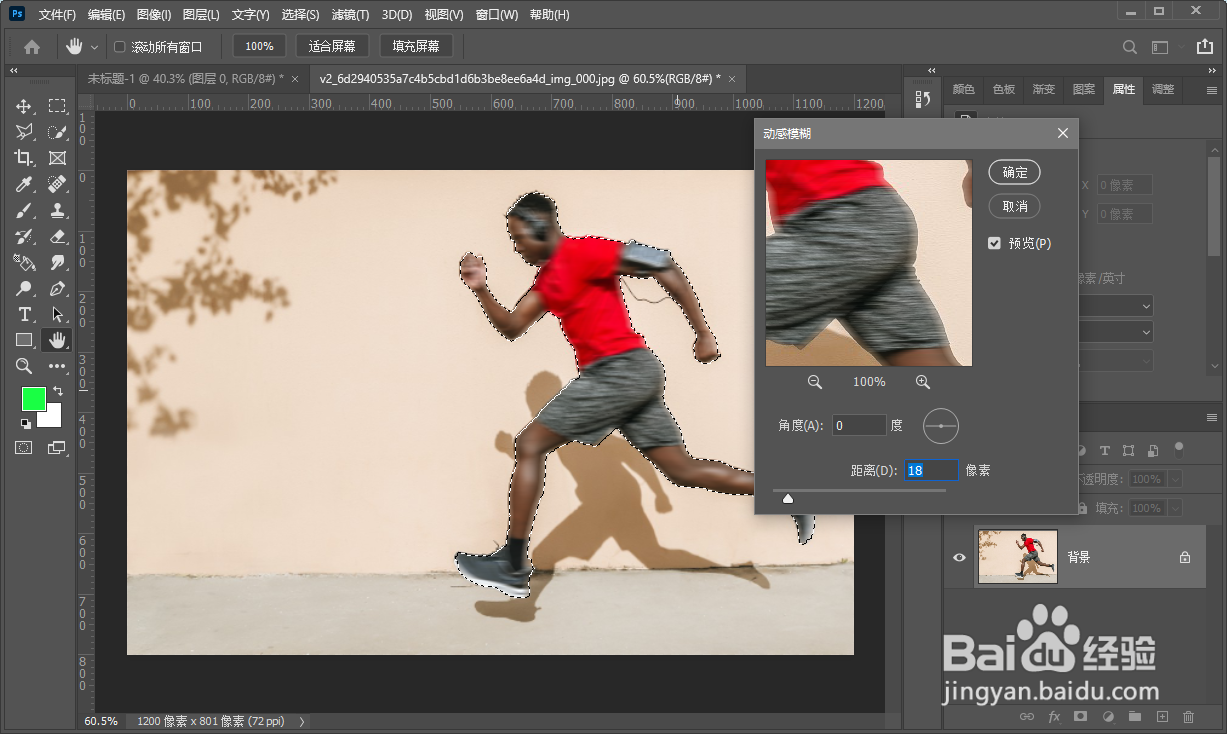
Task: Select the Quick Selection tool
Action: (x=57, y=132)
